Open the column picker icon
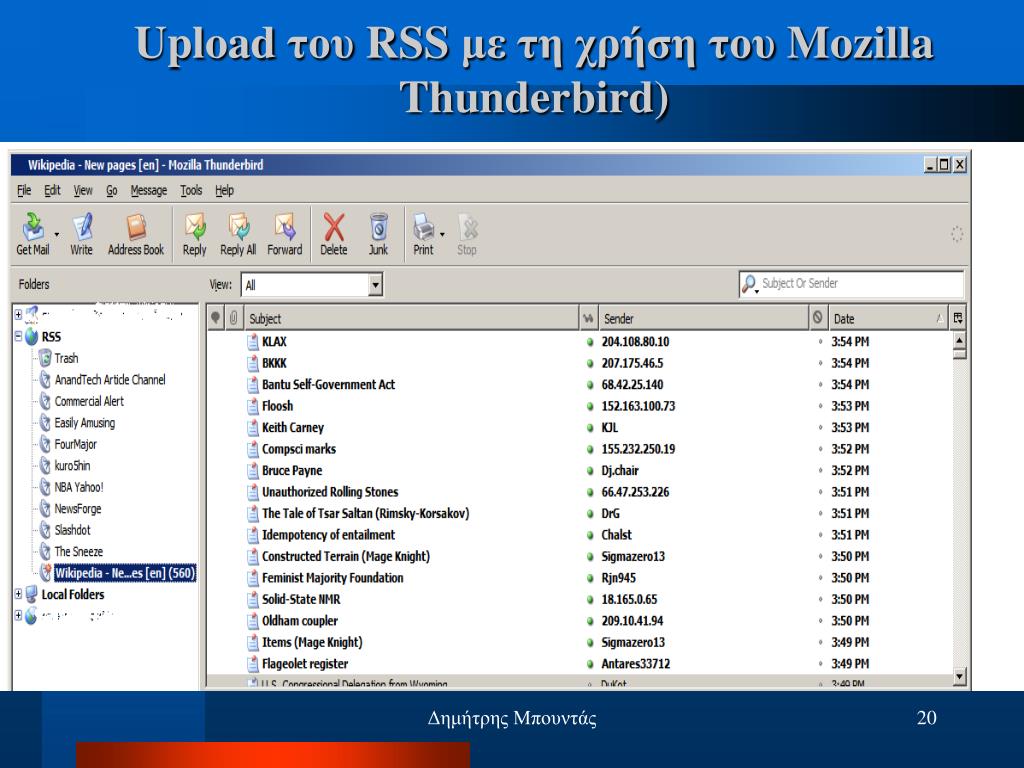This screenshot has width=1024, height=768. click(958, 319)
